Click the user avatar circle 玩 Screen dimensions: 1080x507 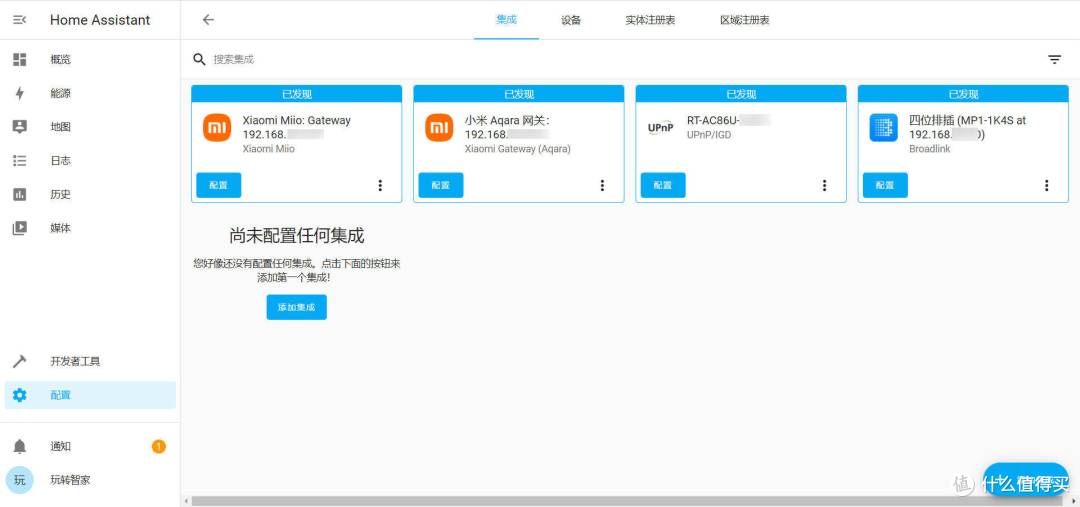point(19,480)
